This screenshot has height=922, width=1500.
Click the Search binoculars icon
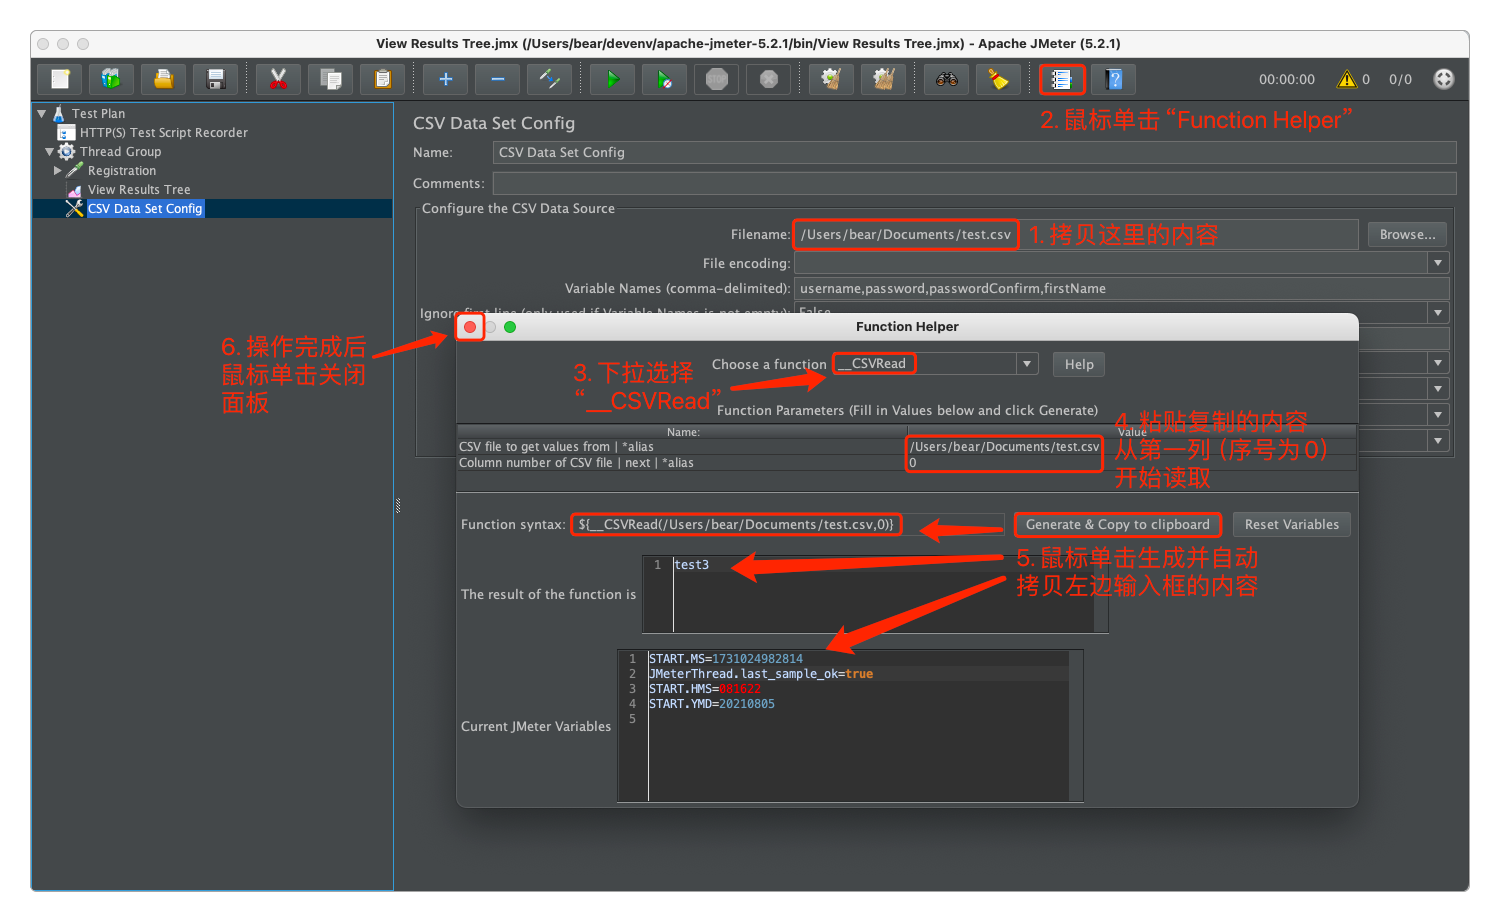click(x=947, y=79)
